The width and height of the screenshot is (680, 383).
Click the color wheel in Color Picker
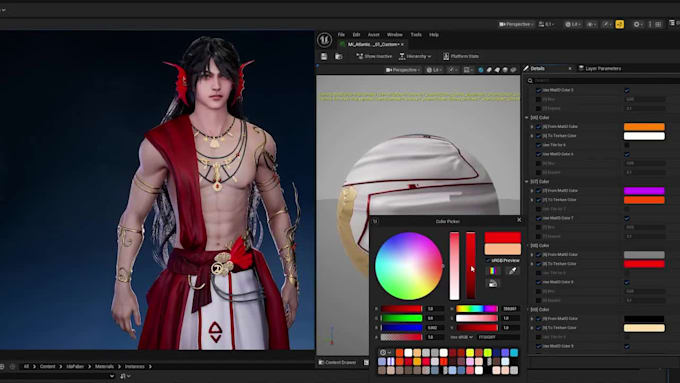[x=409, y=266]
